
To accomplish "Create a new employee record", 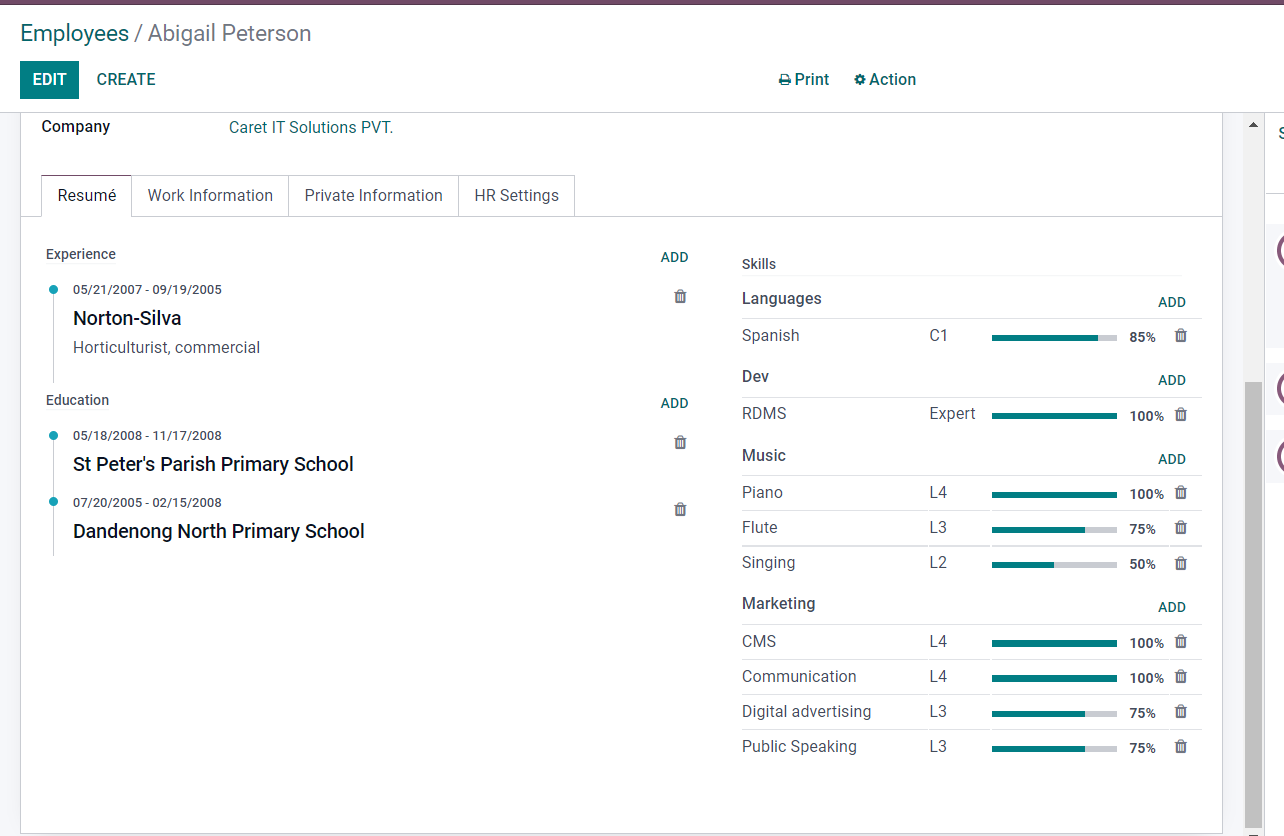I will click(126, 80).
